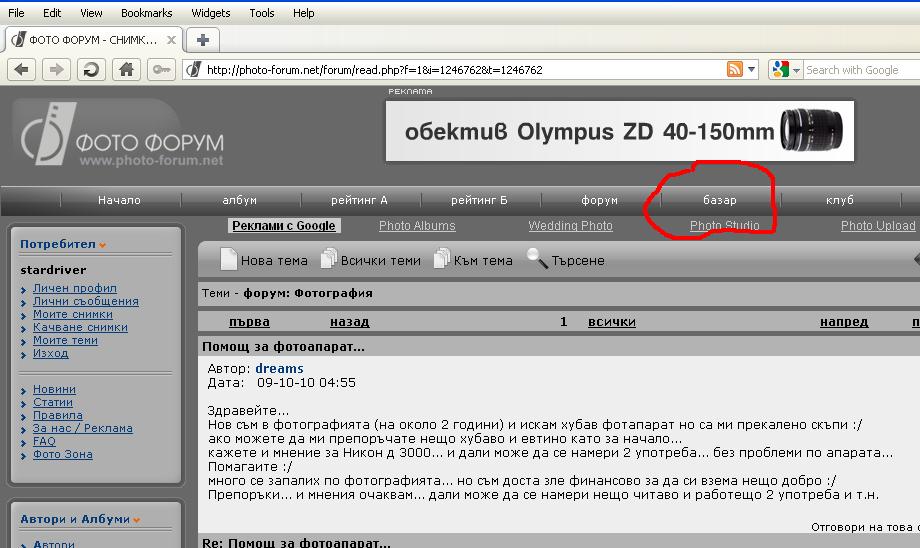
Task: Reload the page with the refresh icon
Action: [91, 69]
